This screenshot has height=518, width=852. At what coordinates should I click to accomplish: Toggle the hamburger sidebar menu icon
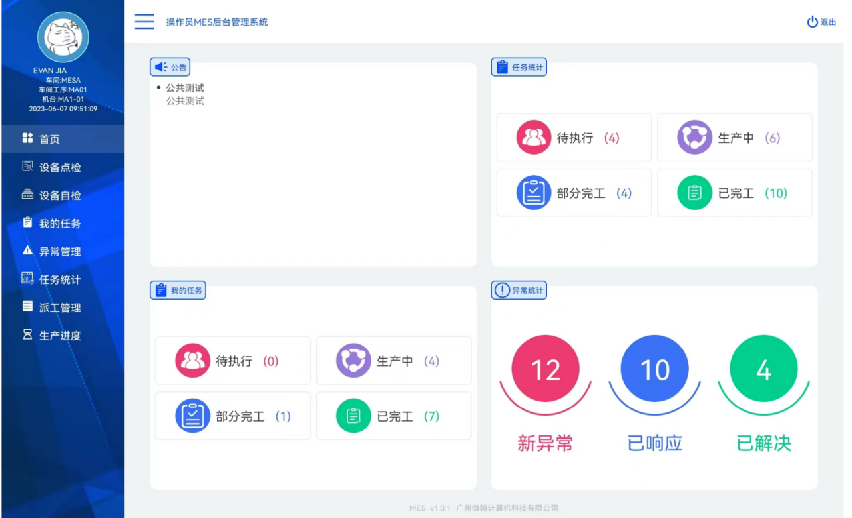point(145,22)
